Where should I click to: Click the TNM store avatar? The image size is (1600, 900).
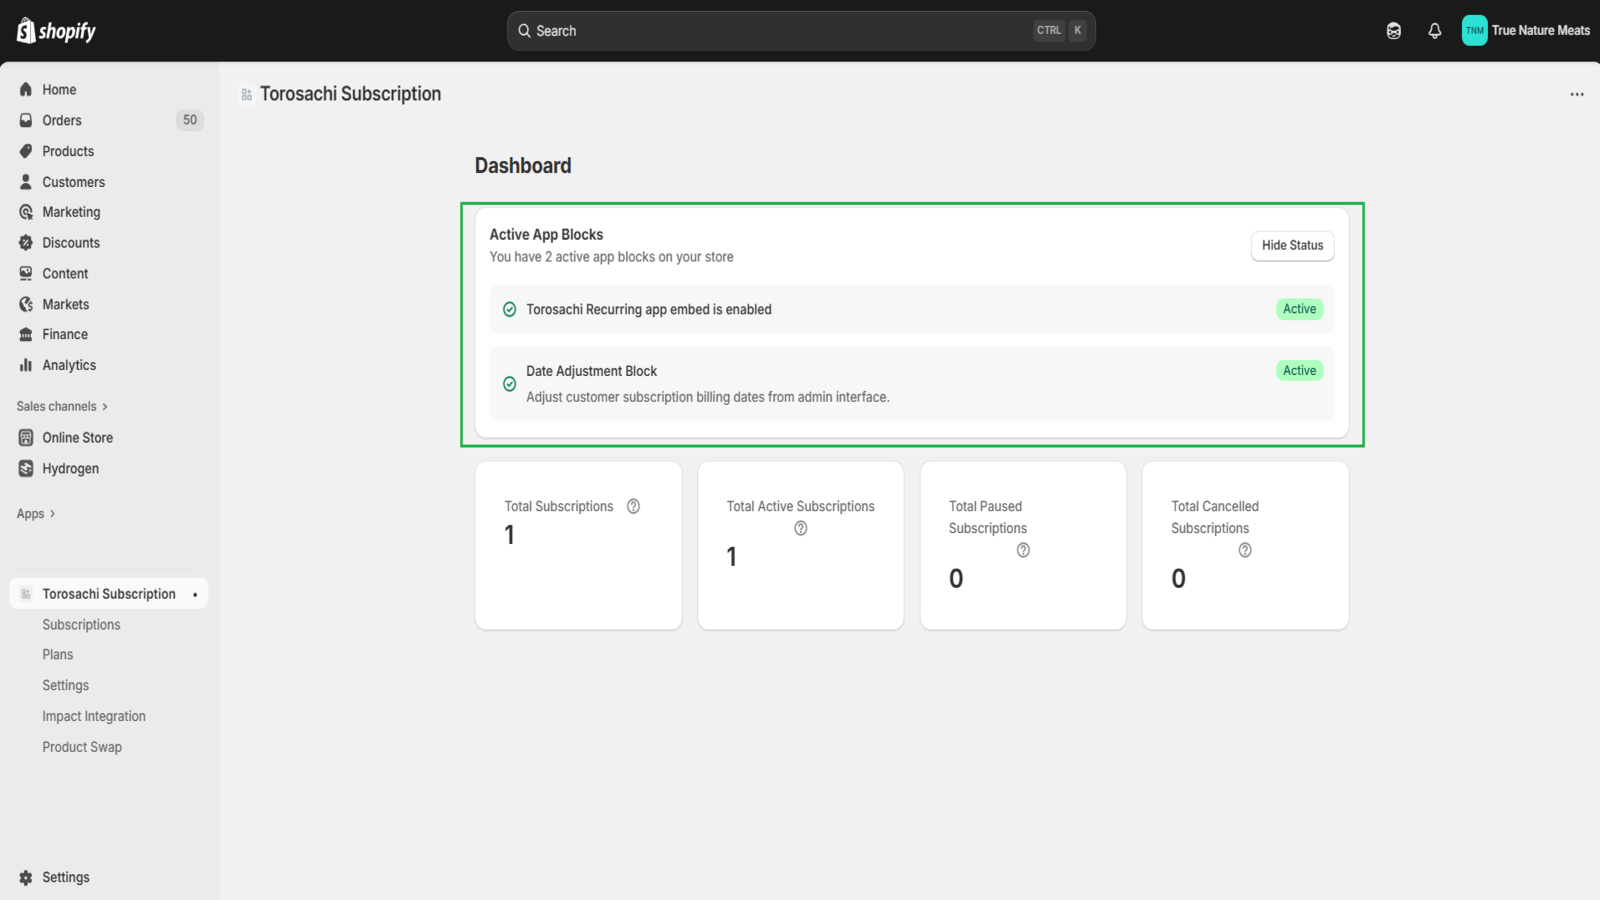1474,30
